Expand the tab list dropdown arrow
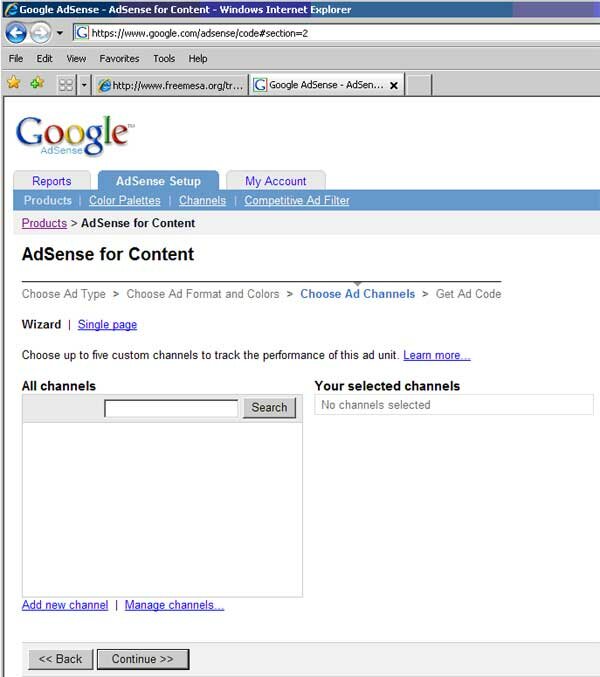The height and width of the screenshot is (677, 600). (x=84, y=85)
